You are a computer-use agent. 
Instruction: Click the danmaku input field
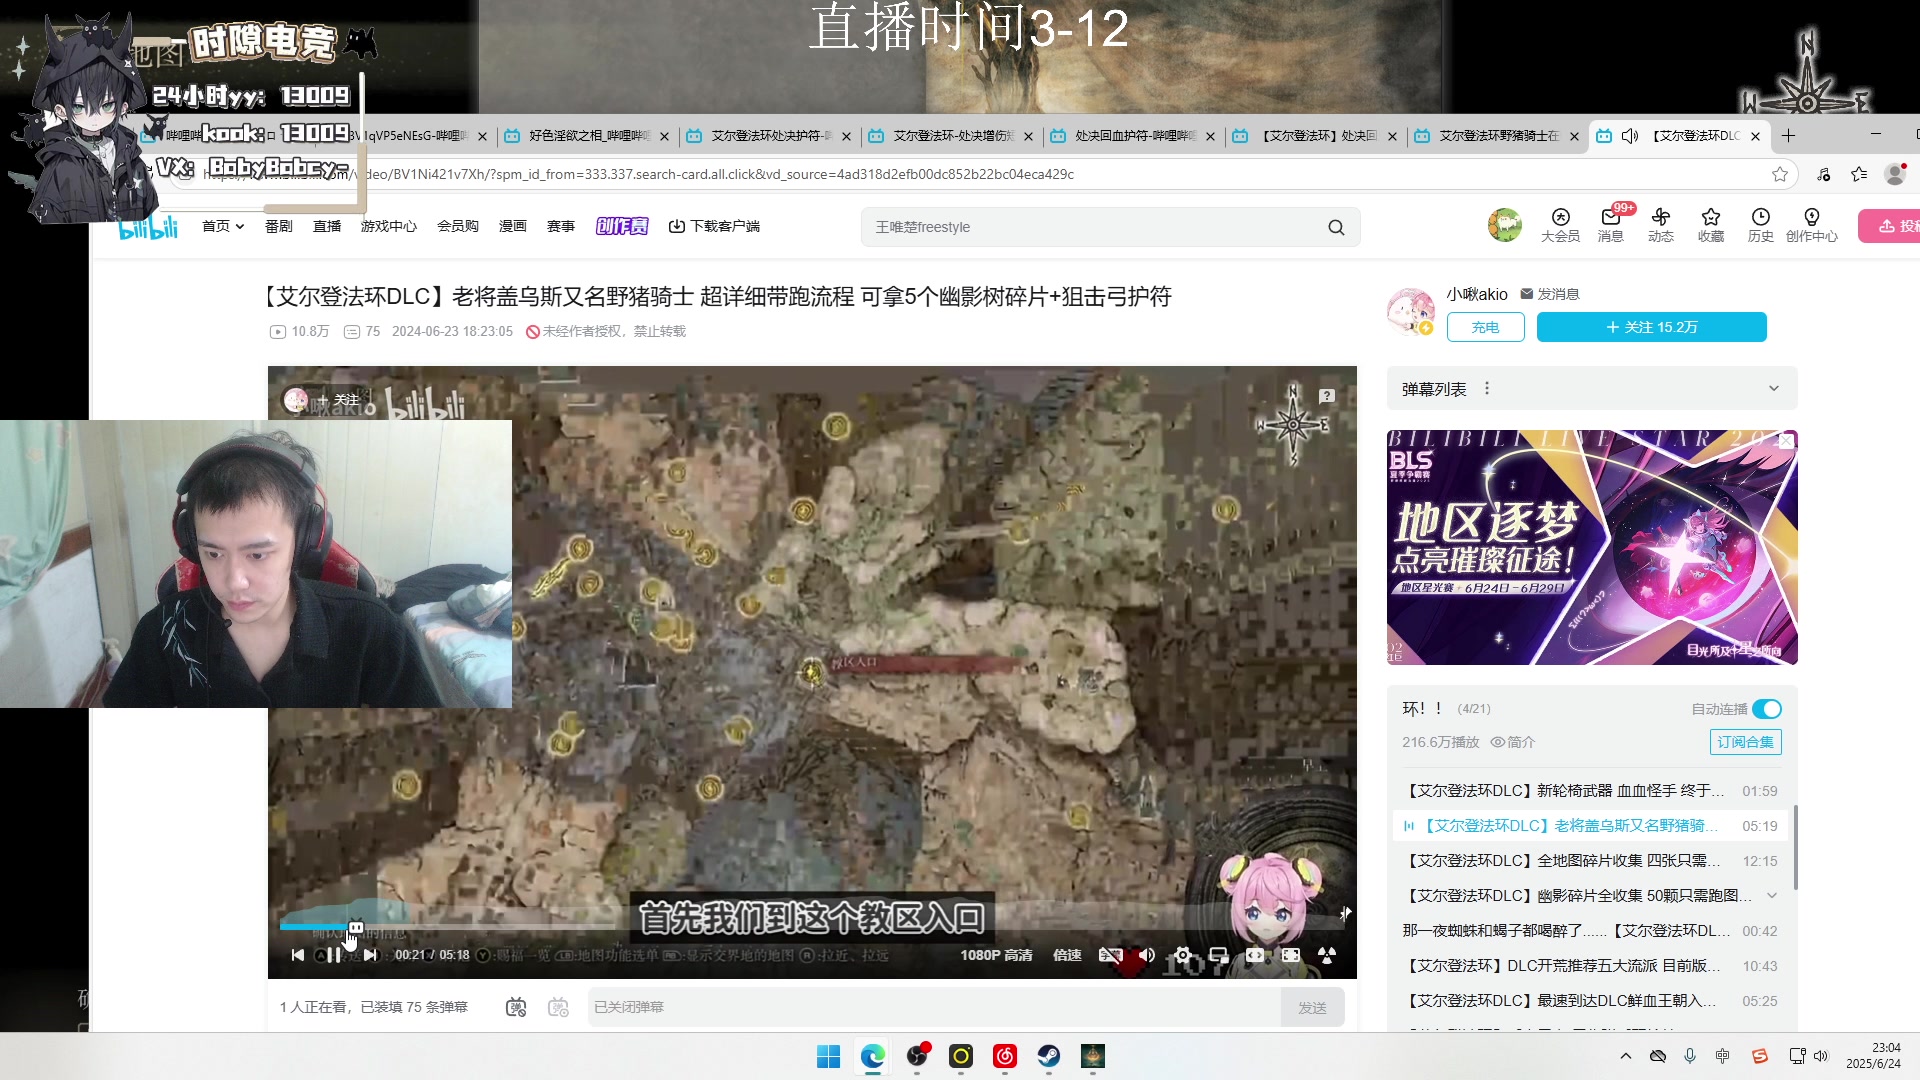[934, 1007]
